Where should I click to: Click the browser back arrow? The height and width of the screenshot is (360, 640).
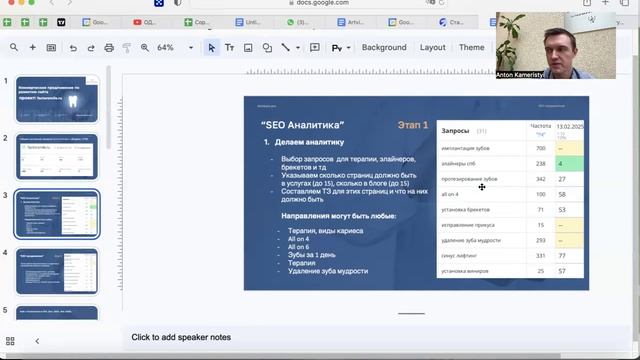(52, 3)
